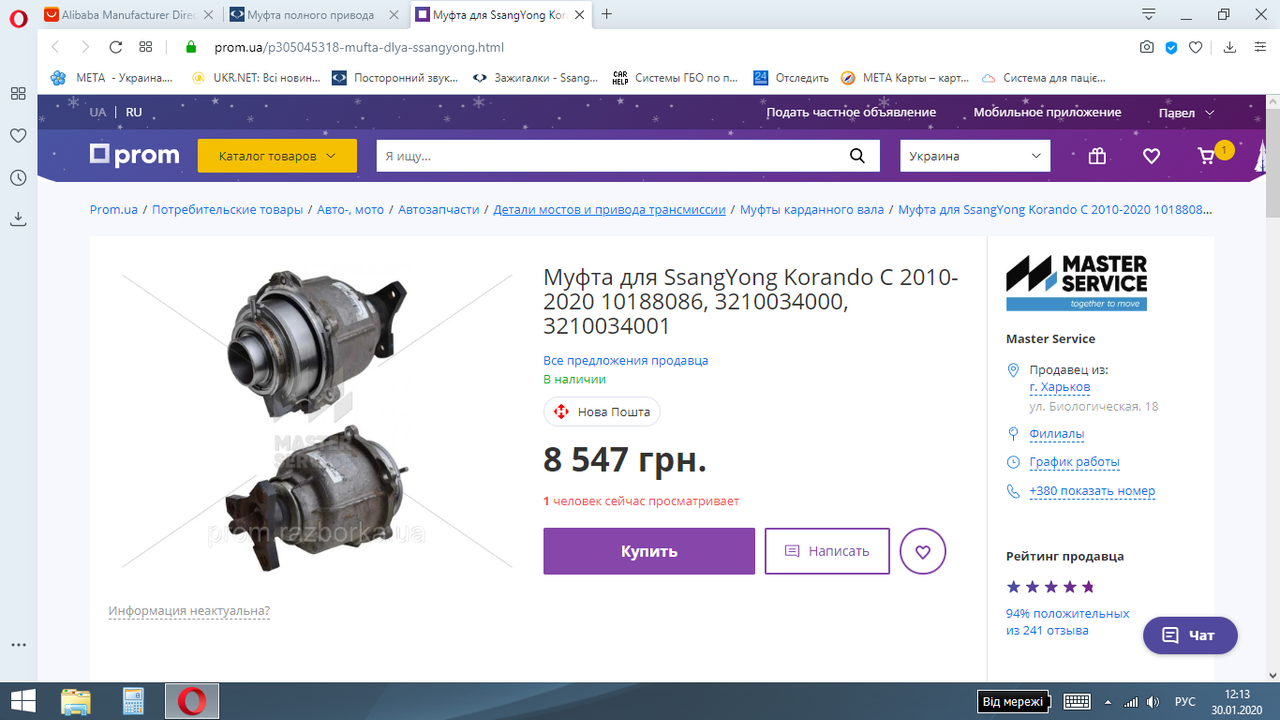Open history clock in Opera sidebar
Screen dimensions: 1280x720
(x=18, y=178)
